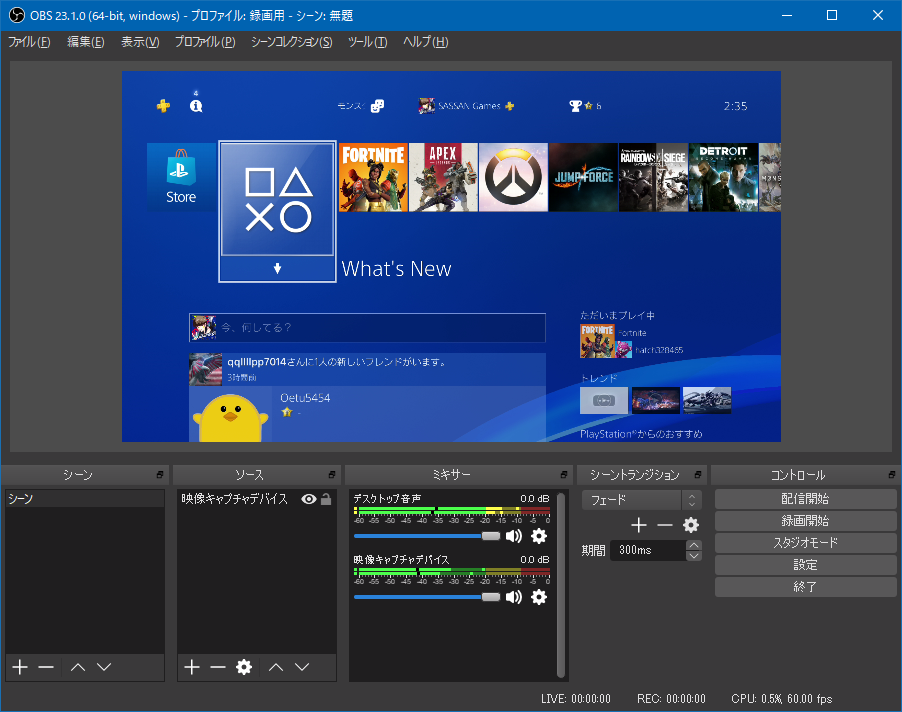
Task: Open 編集(E) menu
Action: pos(86,42)
